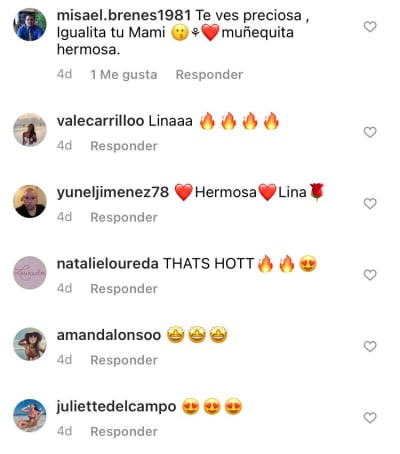Like natalieloureda's THATS HOTT comment

click(x=370, y=275)
